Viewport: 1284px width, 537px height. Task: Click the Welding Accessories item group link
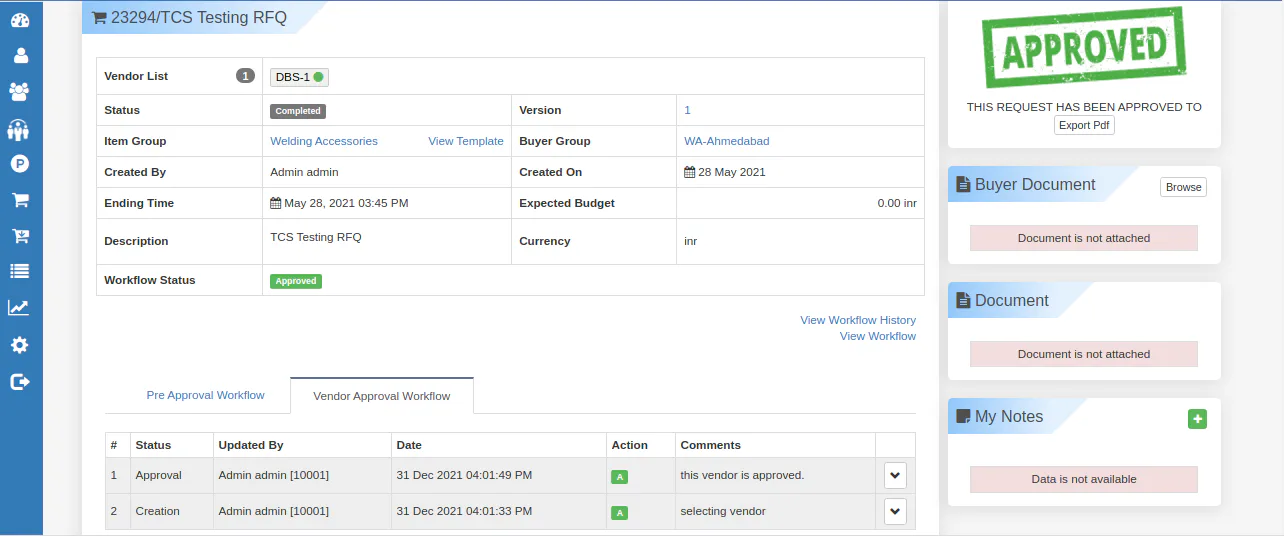click(324, 141)
